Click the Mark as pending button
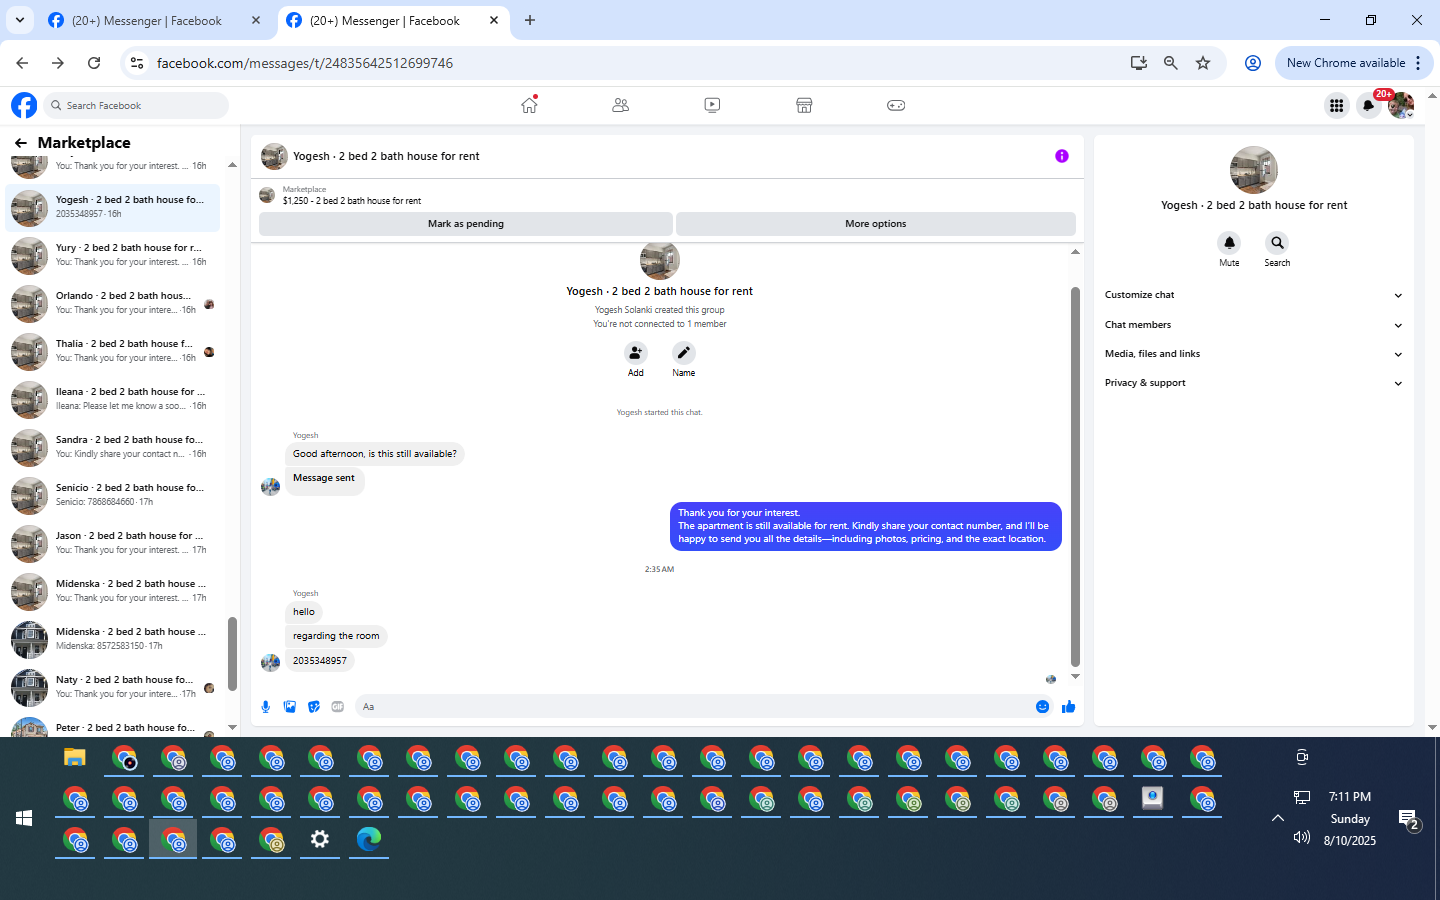The image size is (1440, 900). tap(466, 224)
